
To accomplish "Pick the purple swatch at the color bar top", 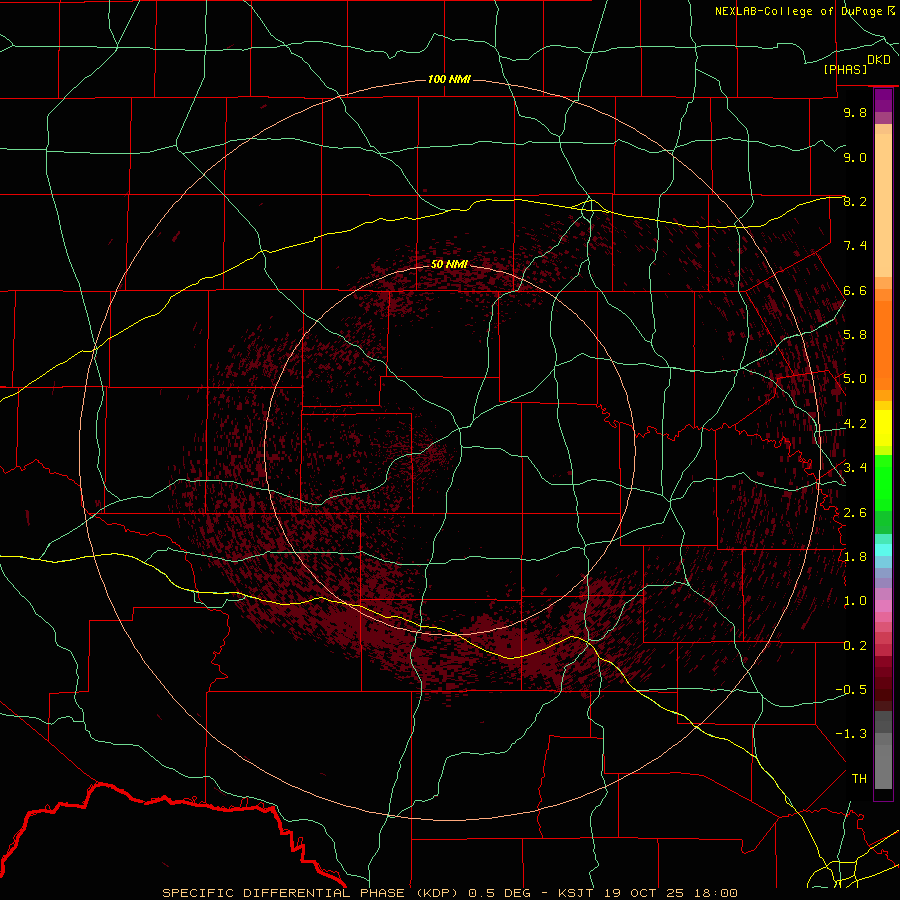I will [x=883, y=100].
